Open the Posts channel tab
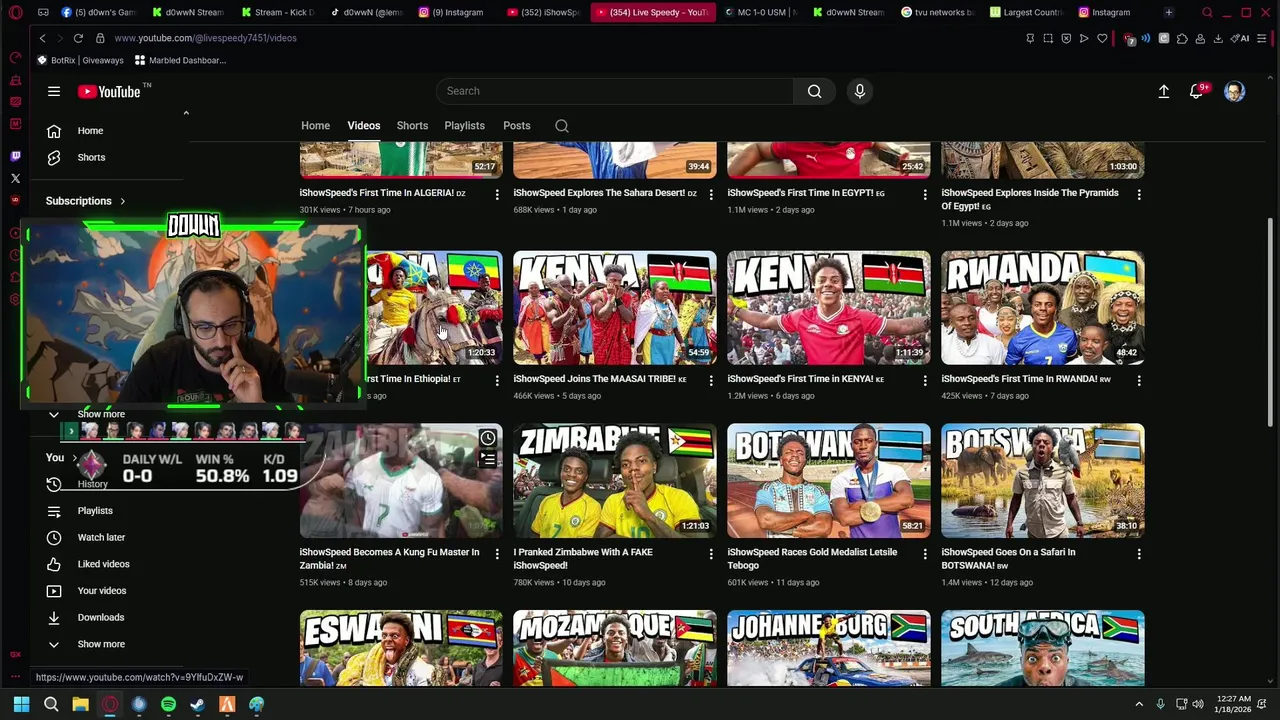The width and height of the screenshot is (1280, 720). pos(517,126)
